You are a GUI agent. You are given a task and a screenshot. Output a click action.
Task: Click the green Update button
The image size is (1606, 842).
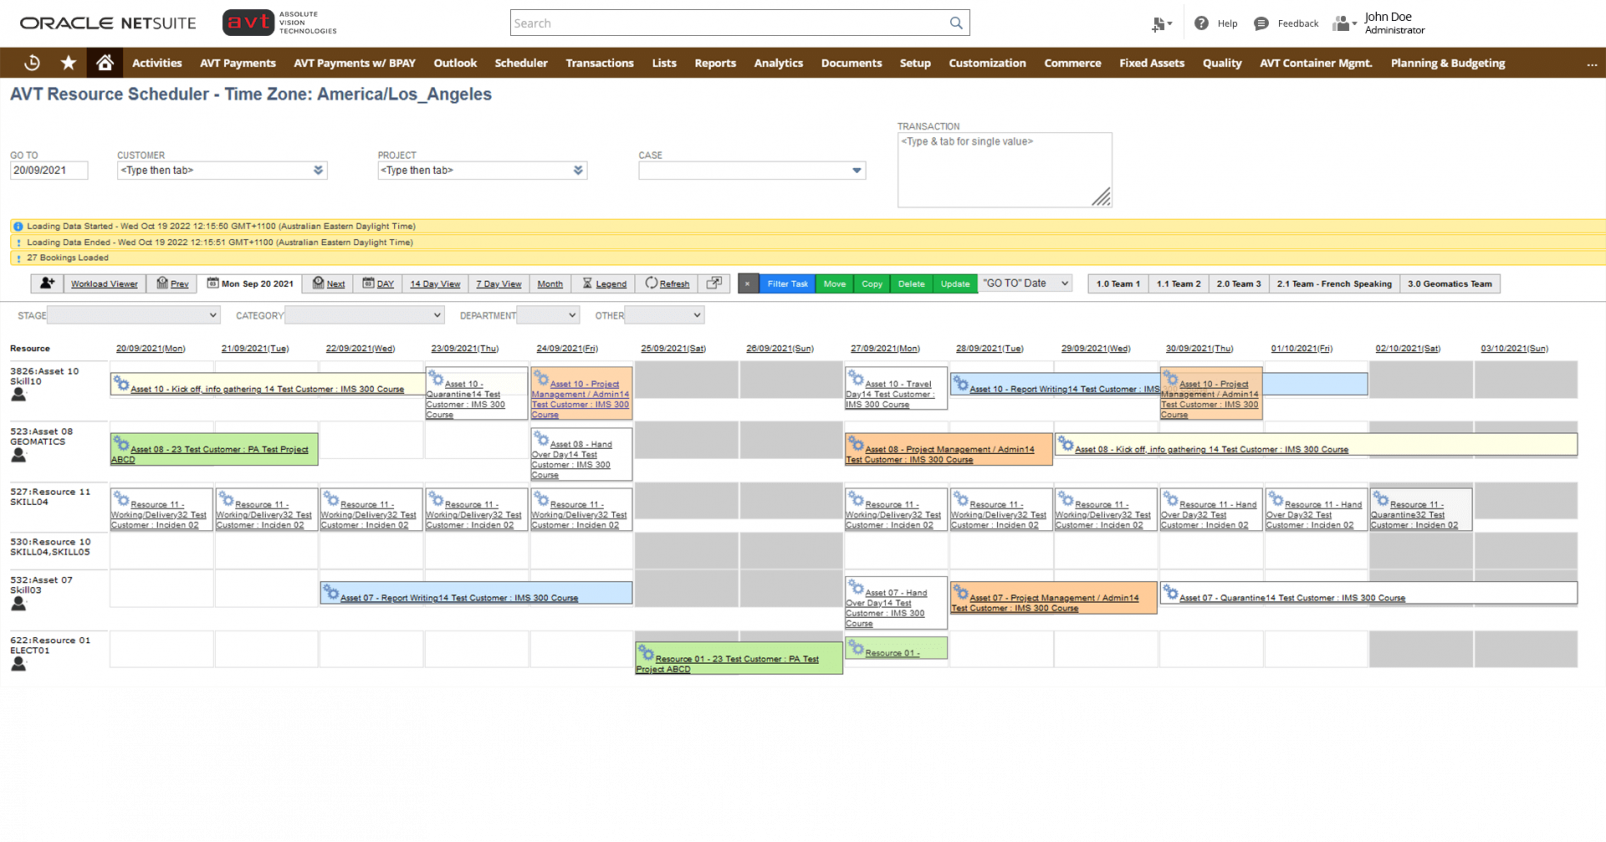pos(955,284)
